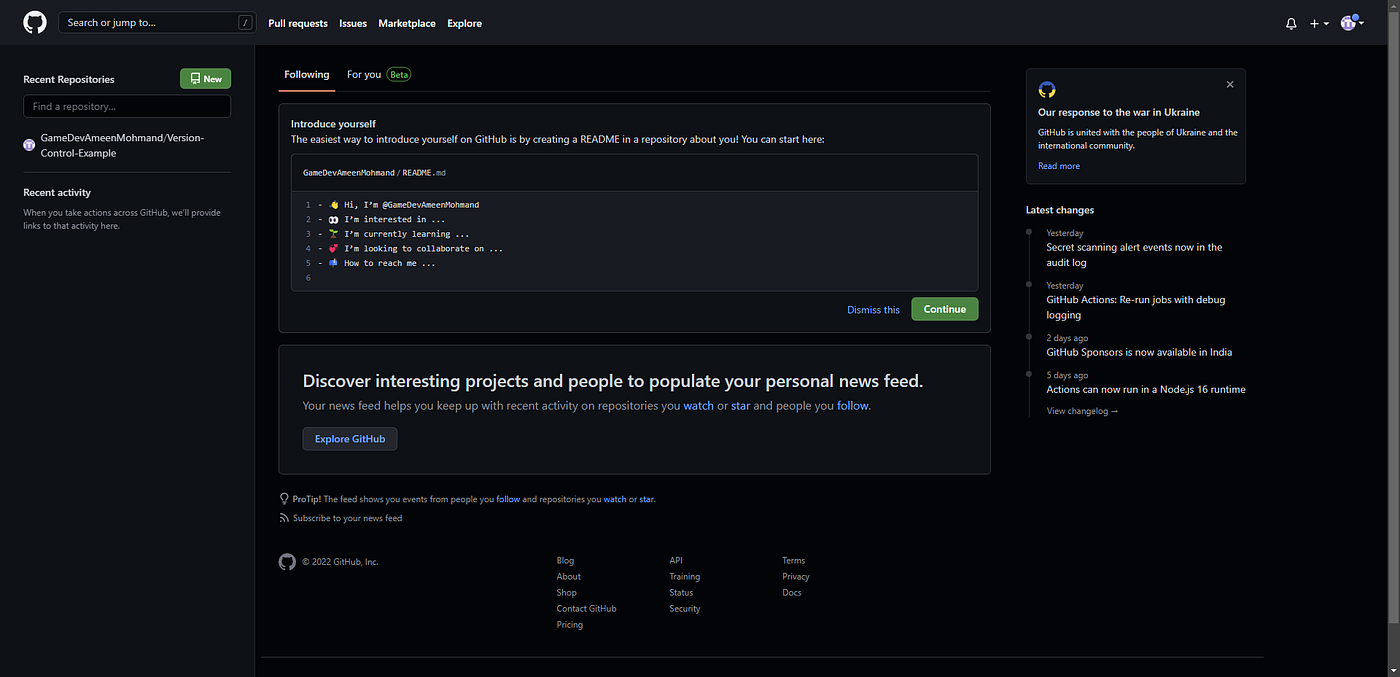Click the ProTip lightbulb icon
1400x677 pixels.
tap(285, 498)
